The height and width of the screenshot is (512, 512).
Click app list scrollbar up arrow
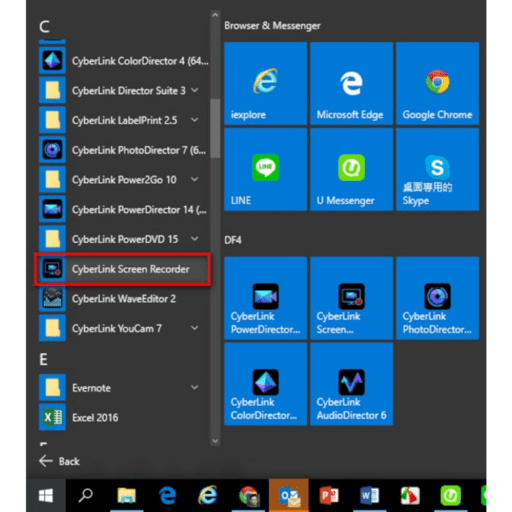tap(215, 15)
